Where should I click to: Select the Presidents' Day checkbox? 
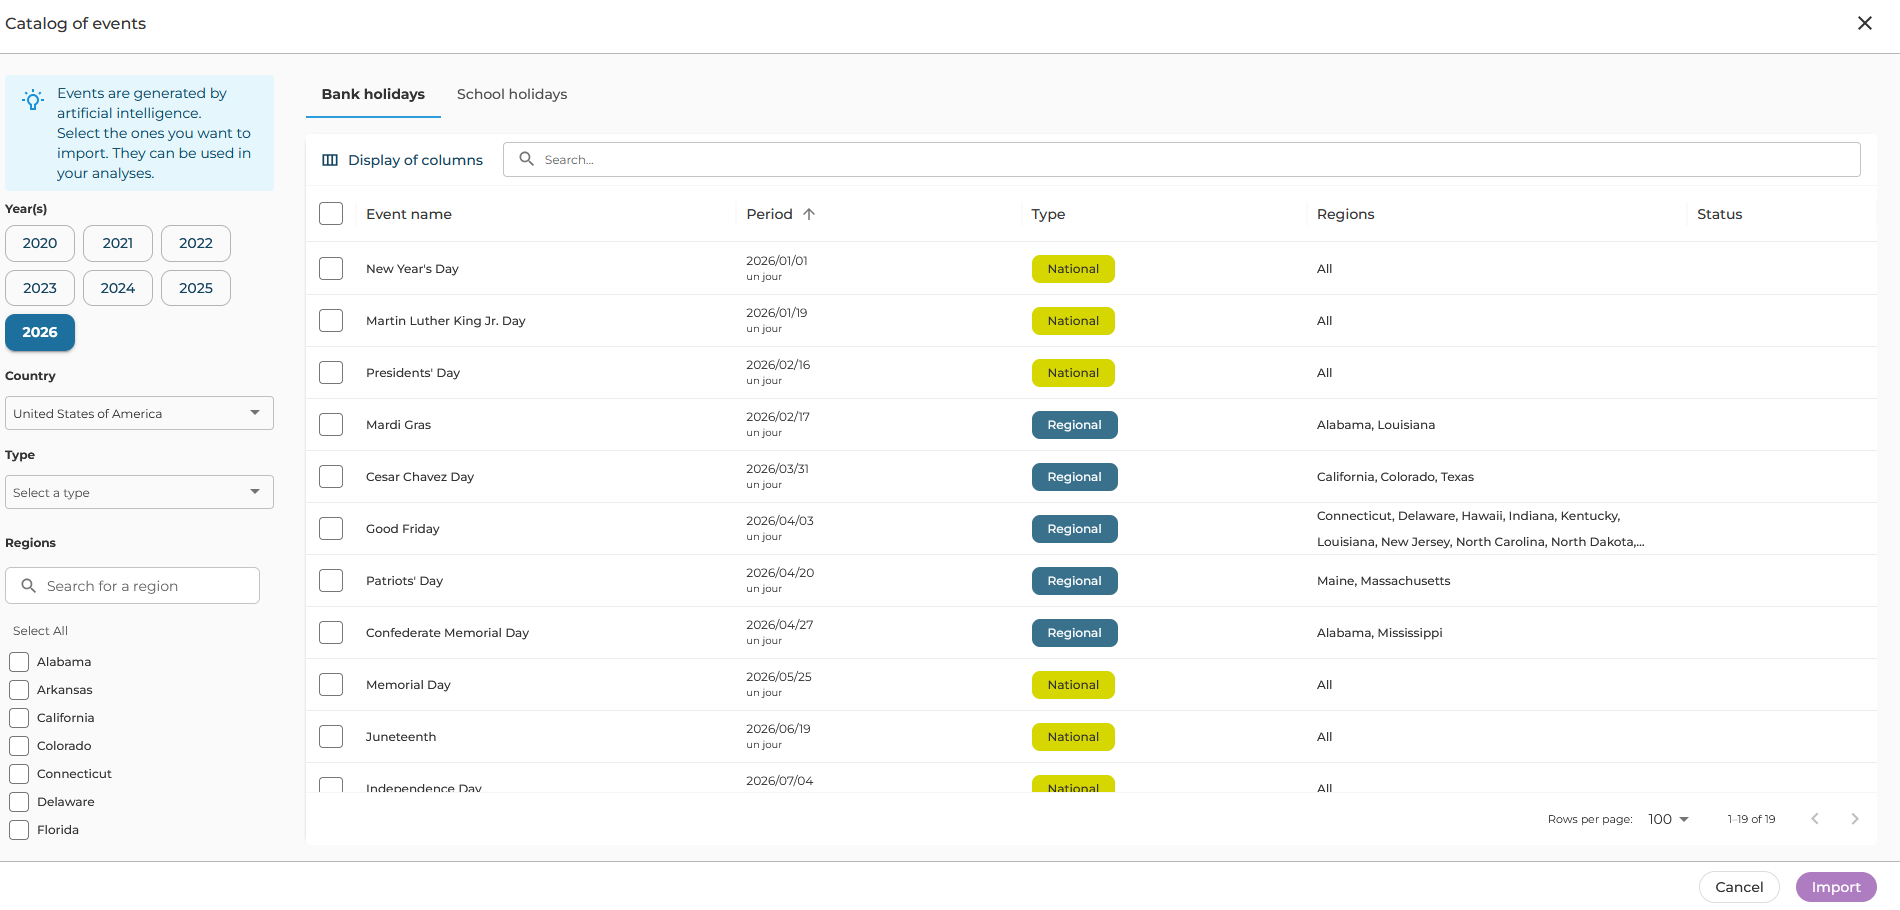click(331, 373)
